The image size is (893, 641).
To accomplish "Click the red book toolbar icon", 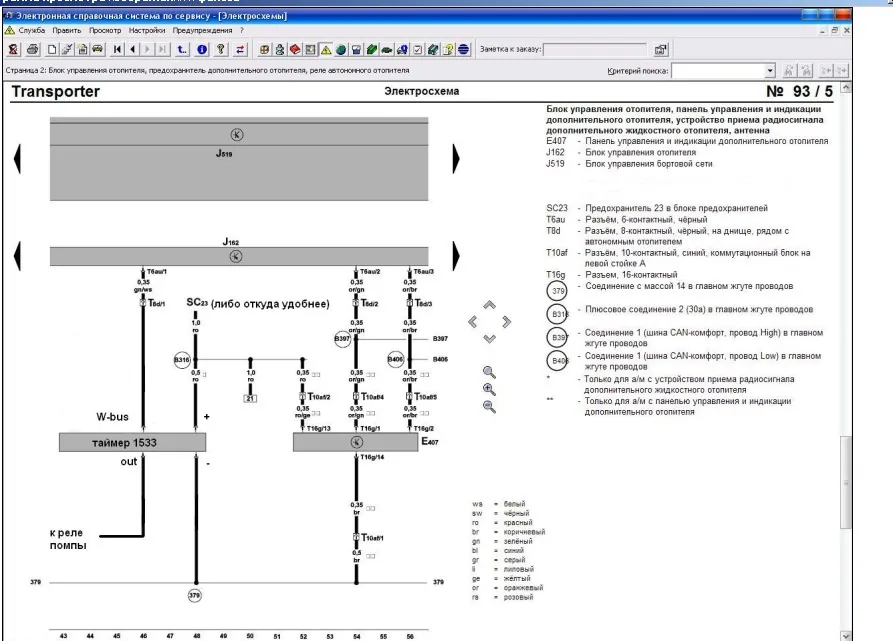I will tap(295, 50).
